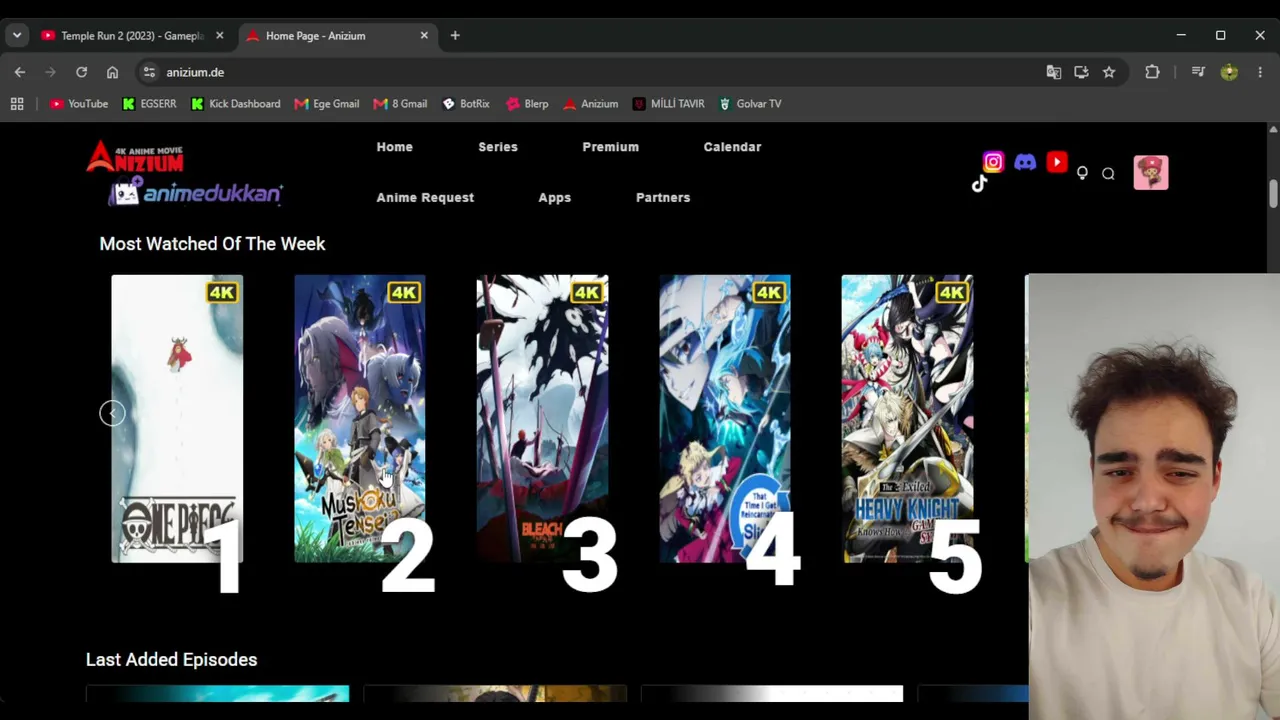Open the Anizium YouTube channel icon

pyautogui.click(x=1057, y=162)
